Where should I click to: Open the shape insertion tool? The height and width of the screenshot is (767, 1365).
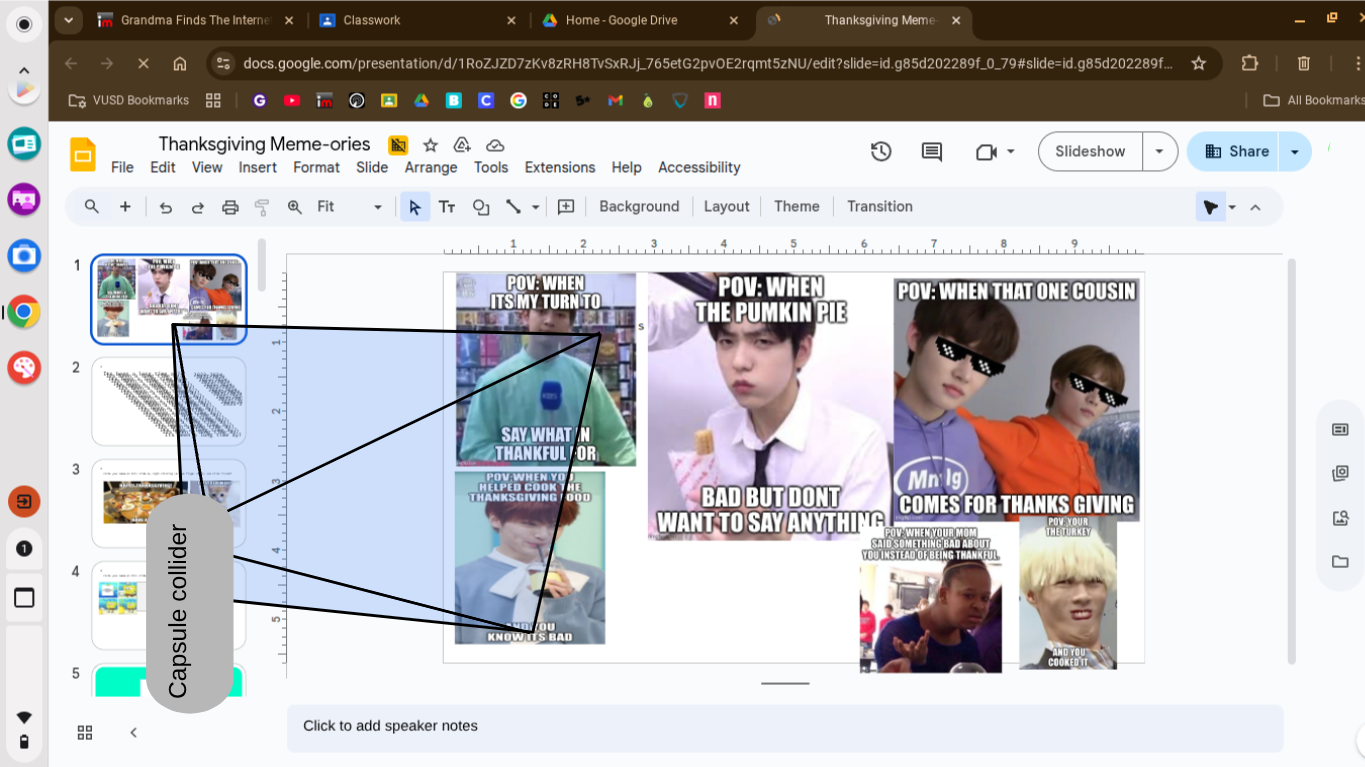[x=481, y=206]
